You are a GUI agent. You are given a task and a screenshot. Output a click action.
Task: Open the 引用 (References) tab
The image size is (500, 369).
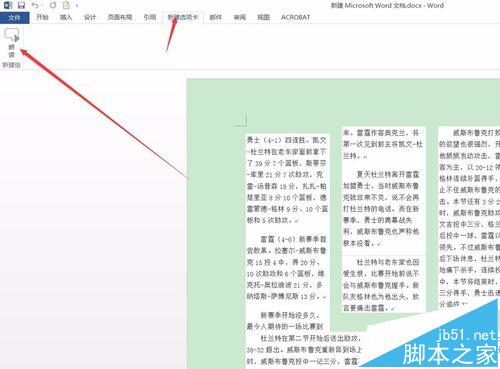click(150, 17)
